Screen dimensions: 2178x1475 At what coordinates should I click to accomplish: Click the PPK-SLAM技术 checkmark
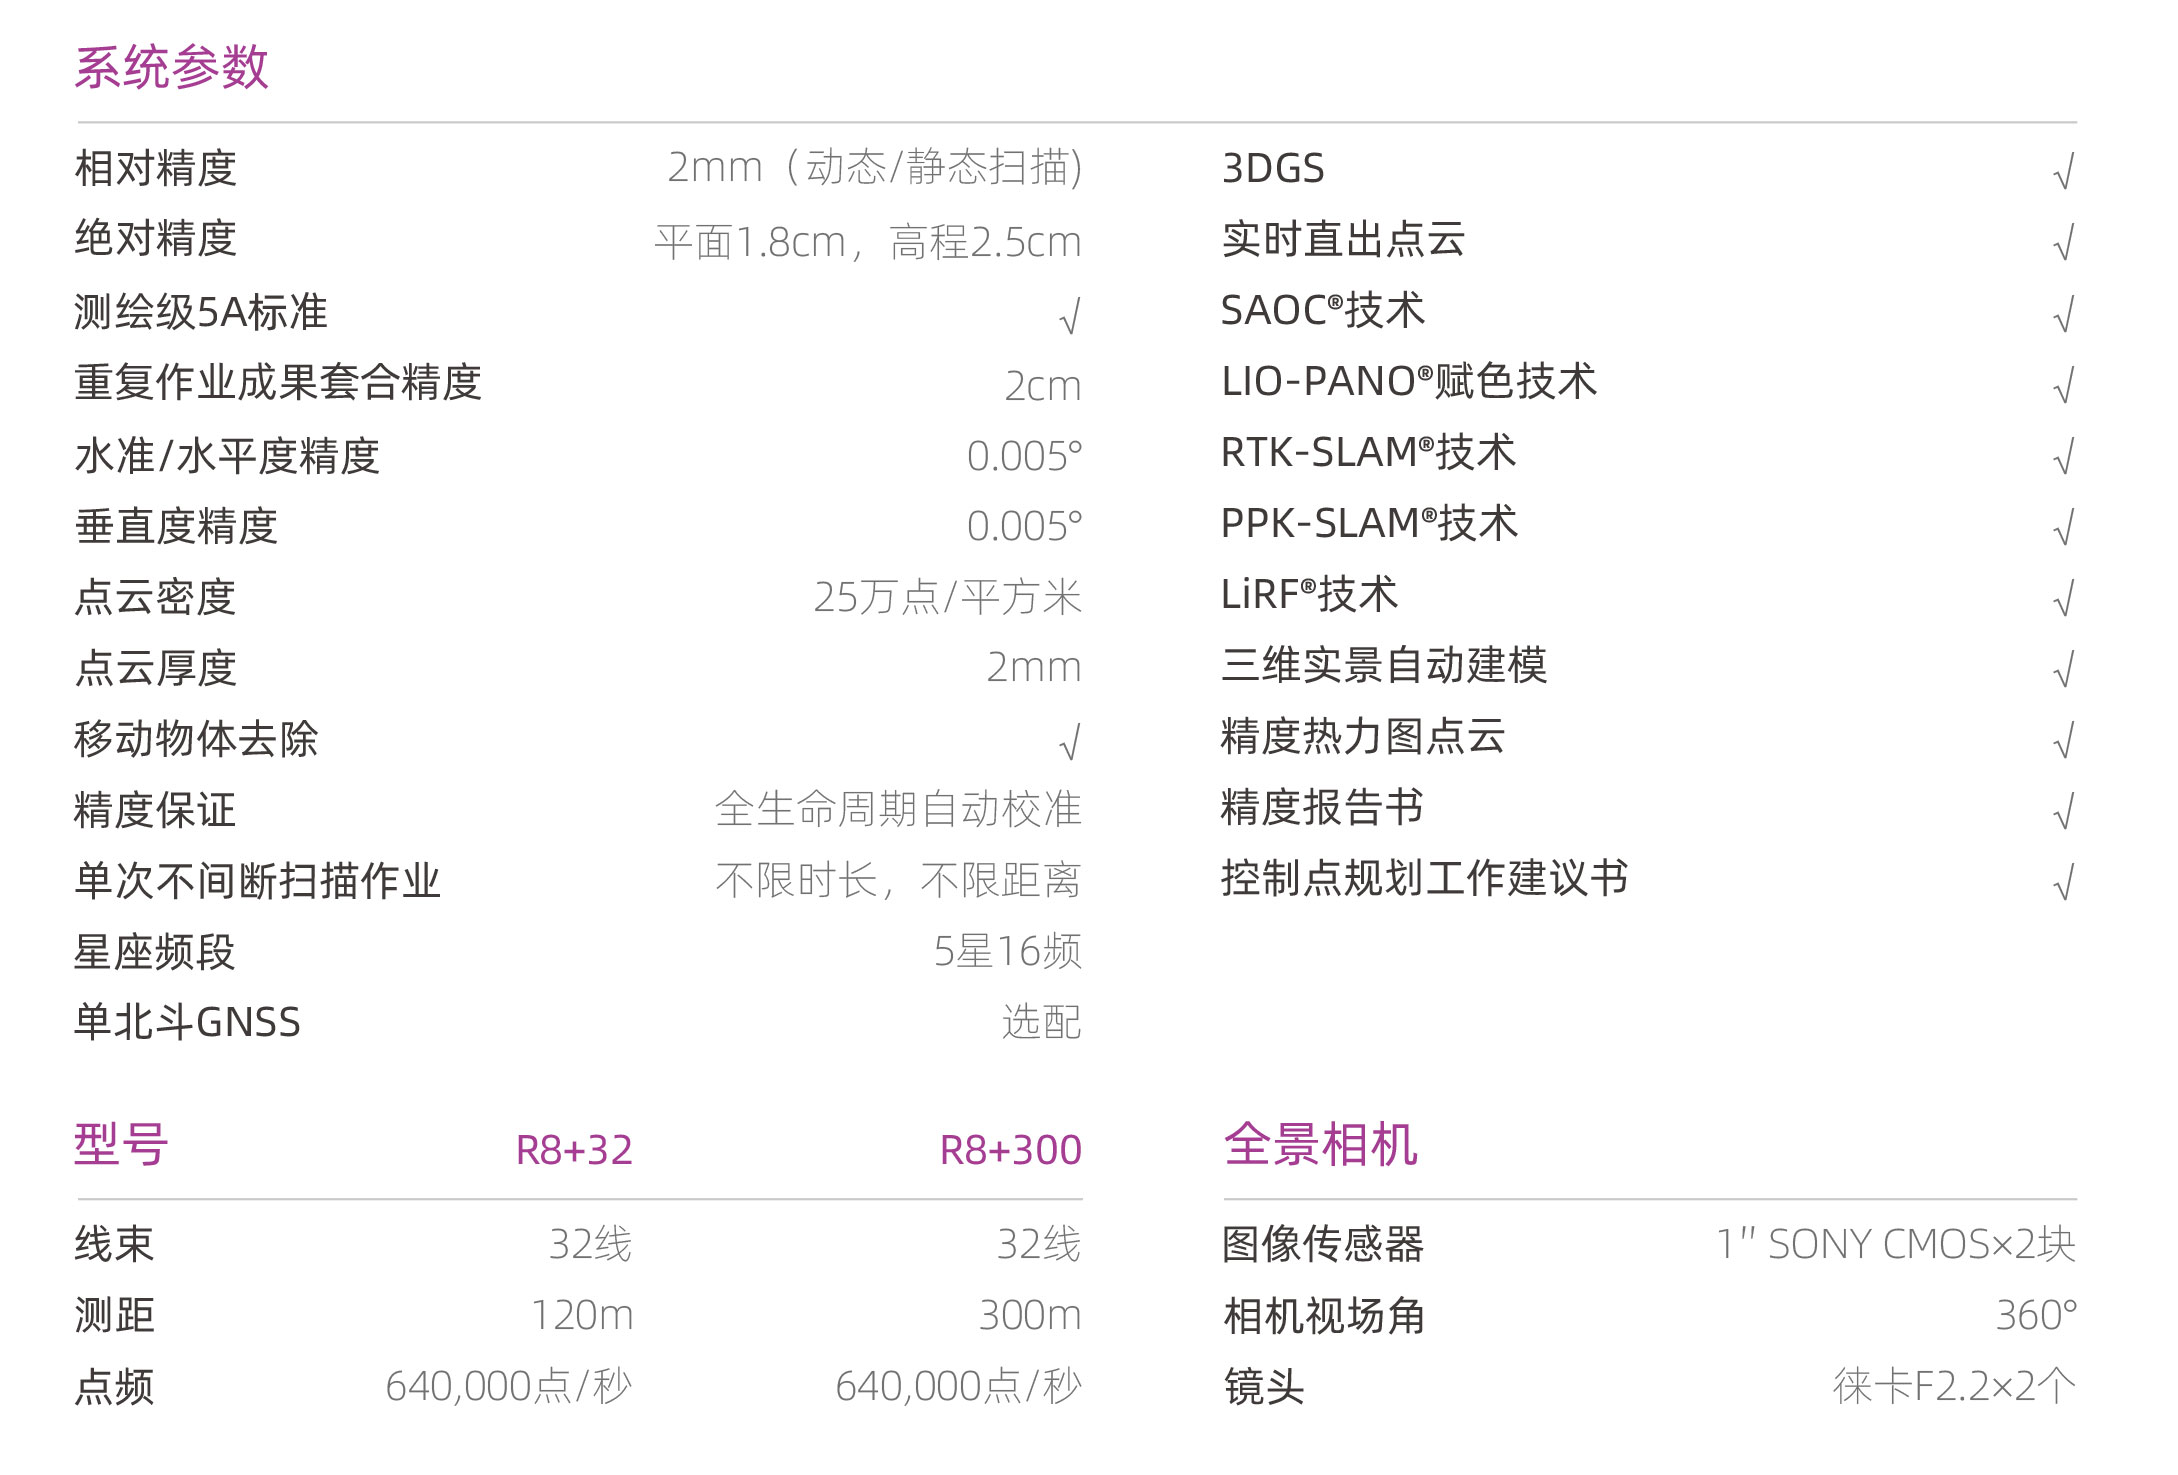[x=2064, y=527]
